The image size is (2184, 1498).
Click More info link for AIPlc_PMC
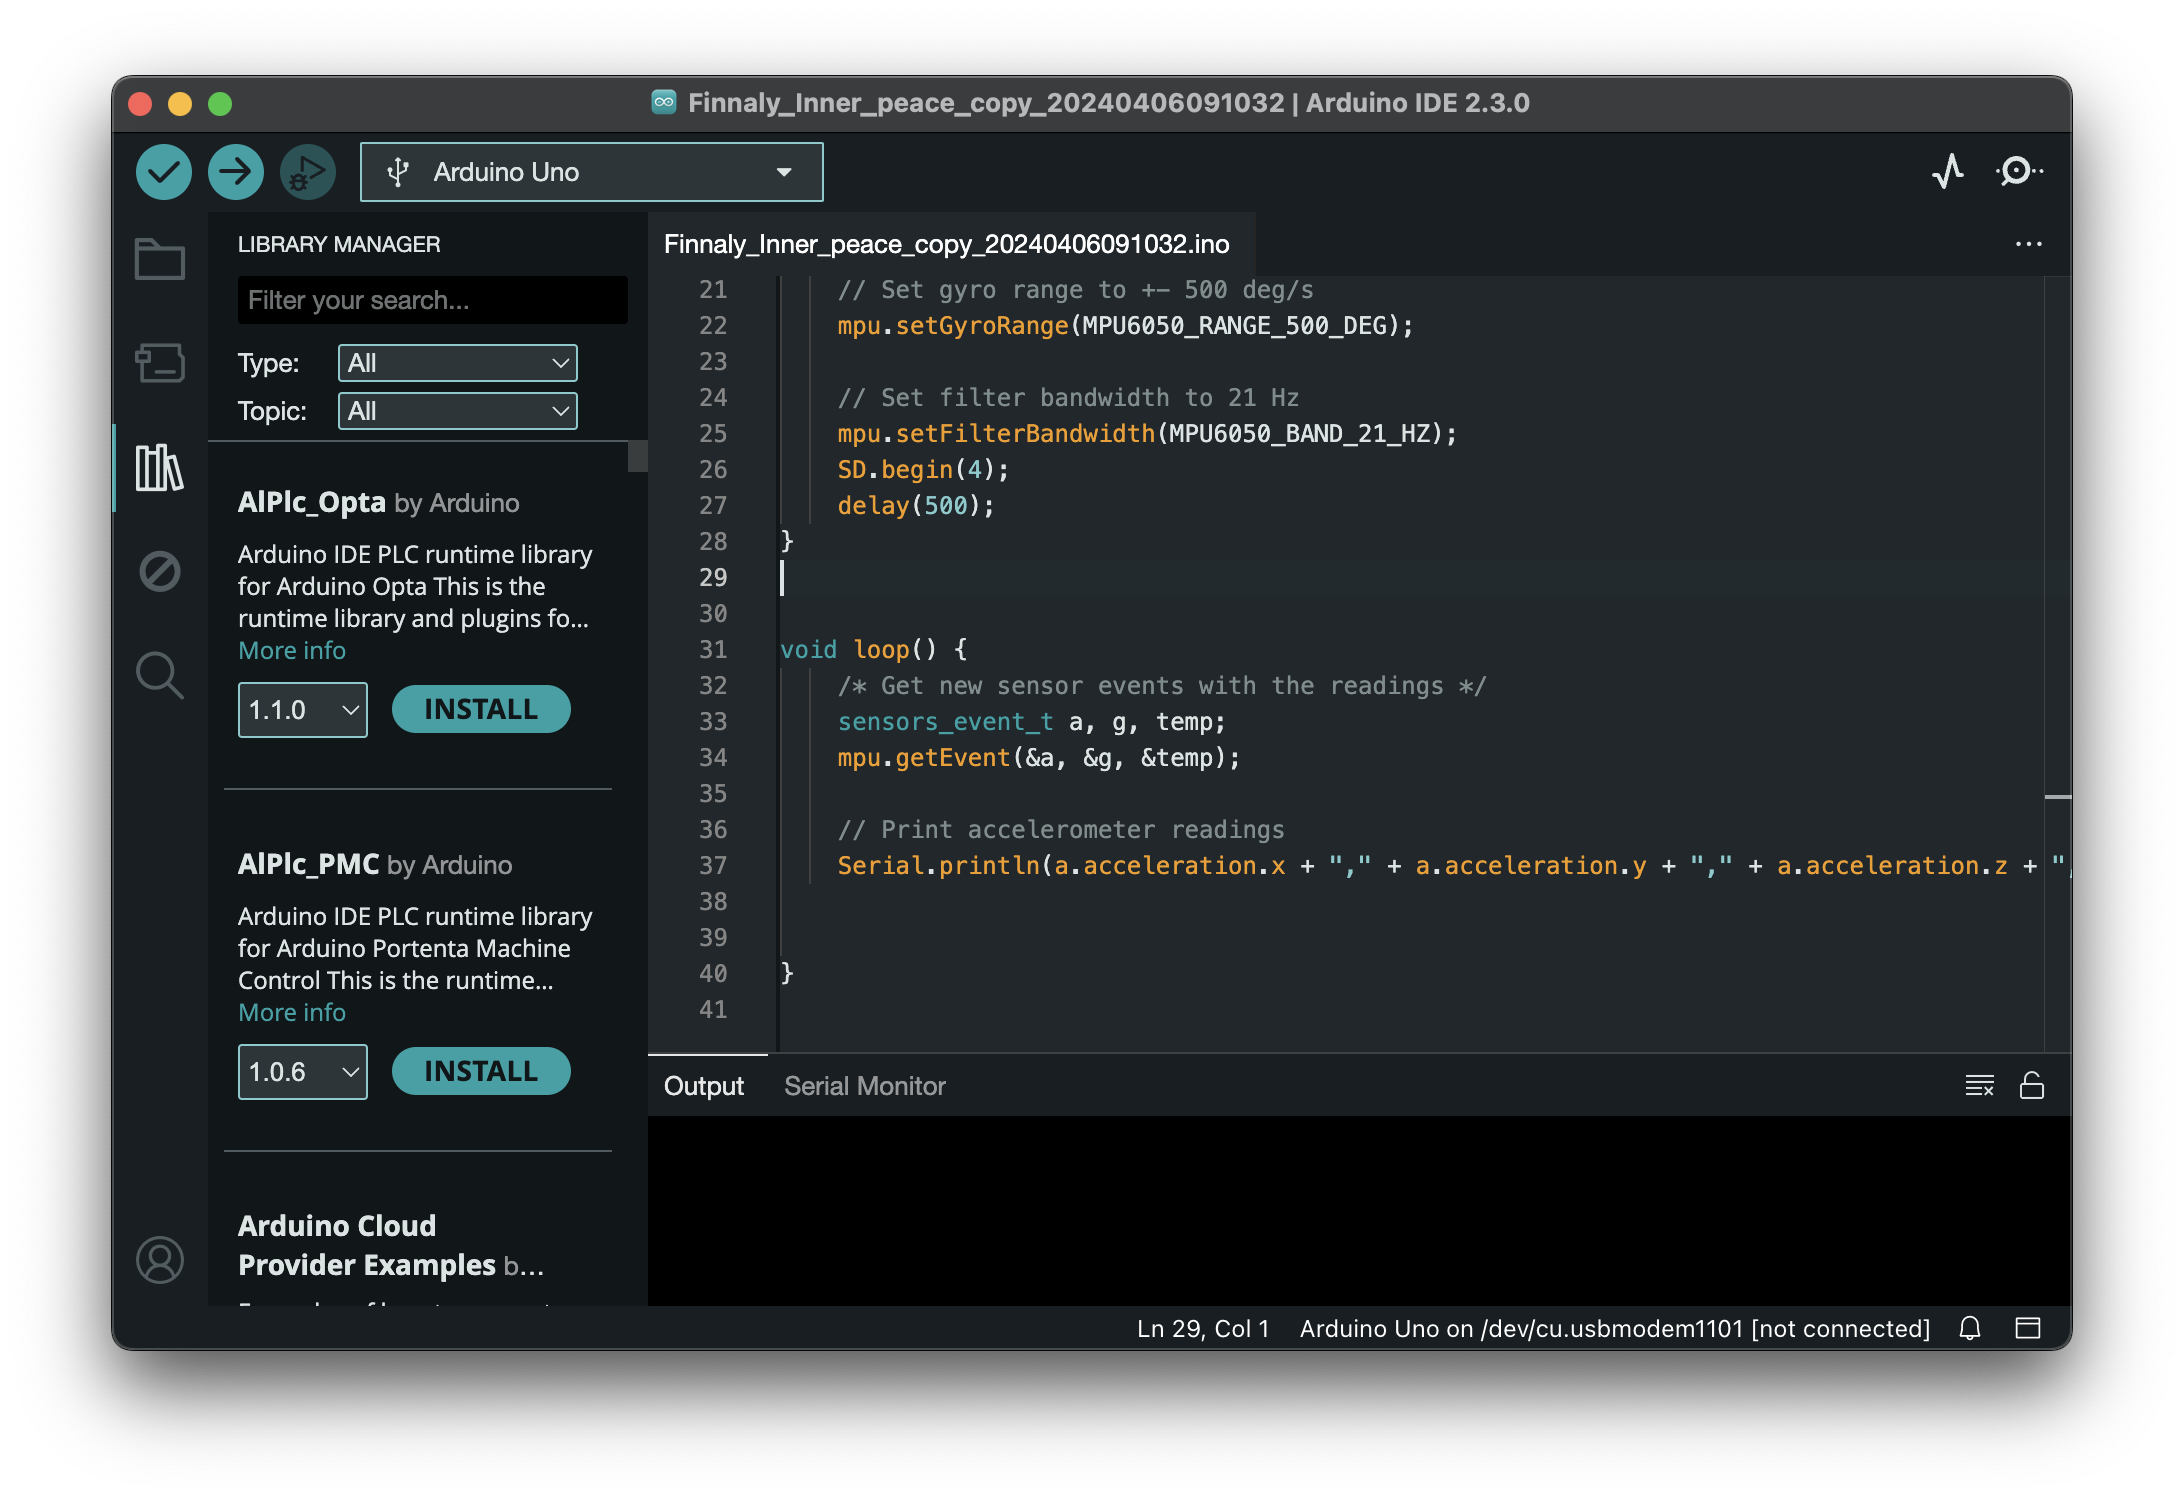tap(290, 1012)
